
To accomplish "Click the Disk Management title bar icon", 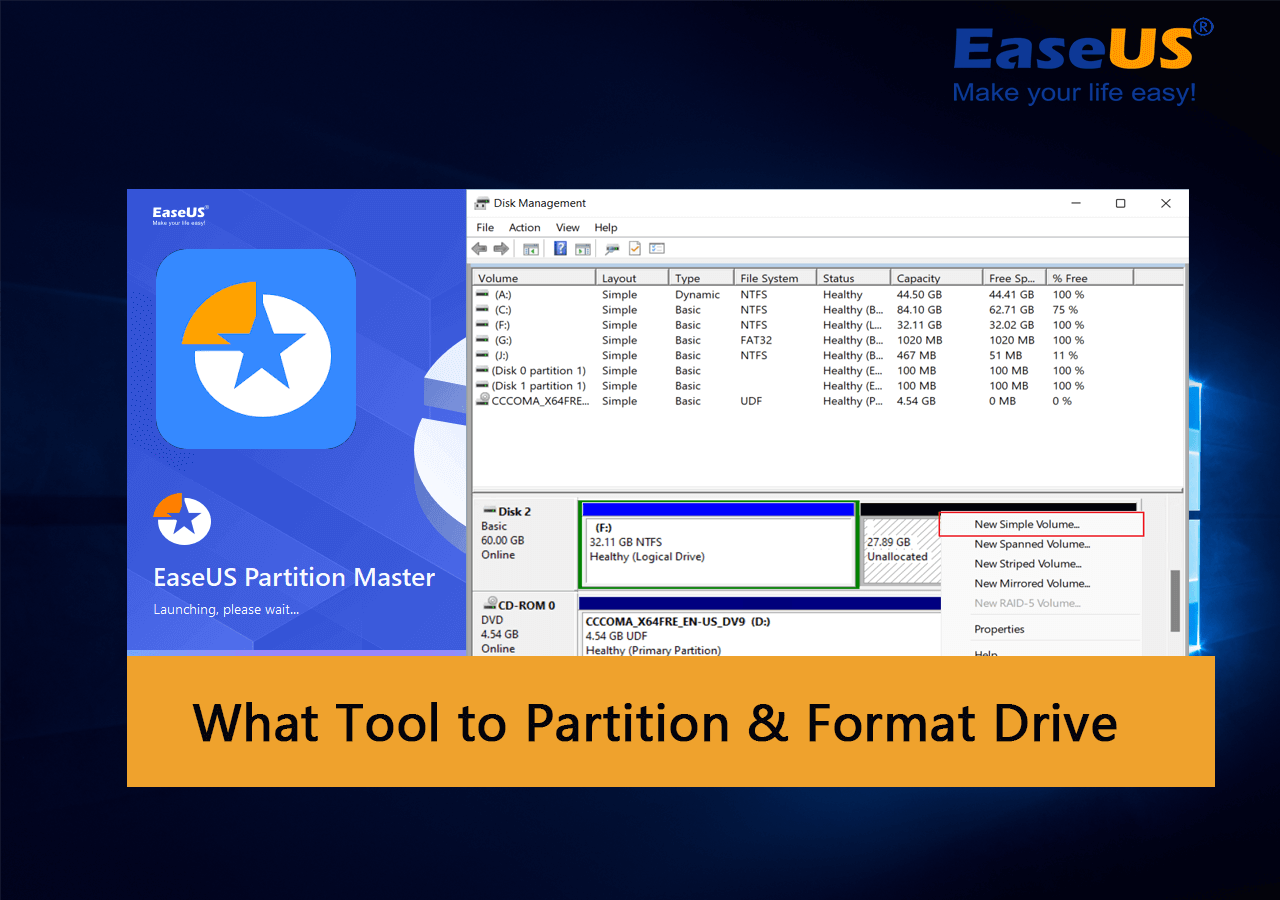I will tap(482, 203).
